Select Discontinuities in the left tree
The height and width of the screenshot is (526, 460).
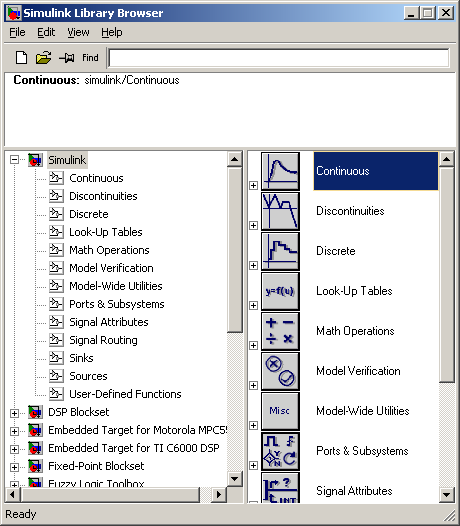pos(103,196)
